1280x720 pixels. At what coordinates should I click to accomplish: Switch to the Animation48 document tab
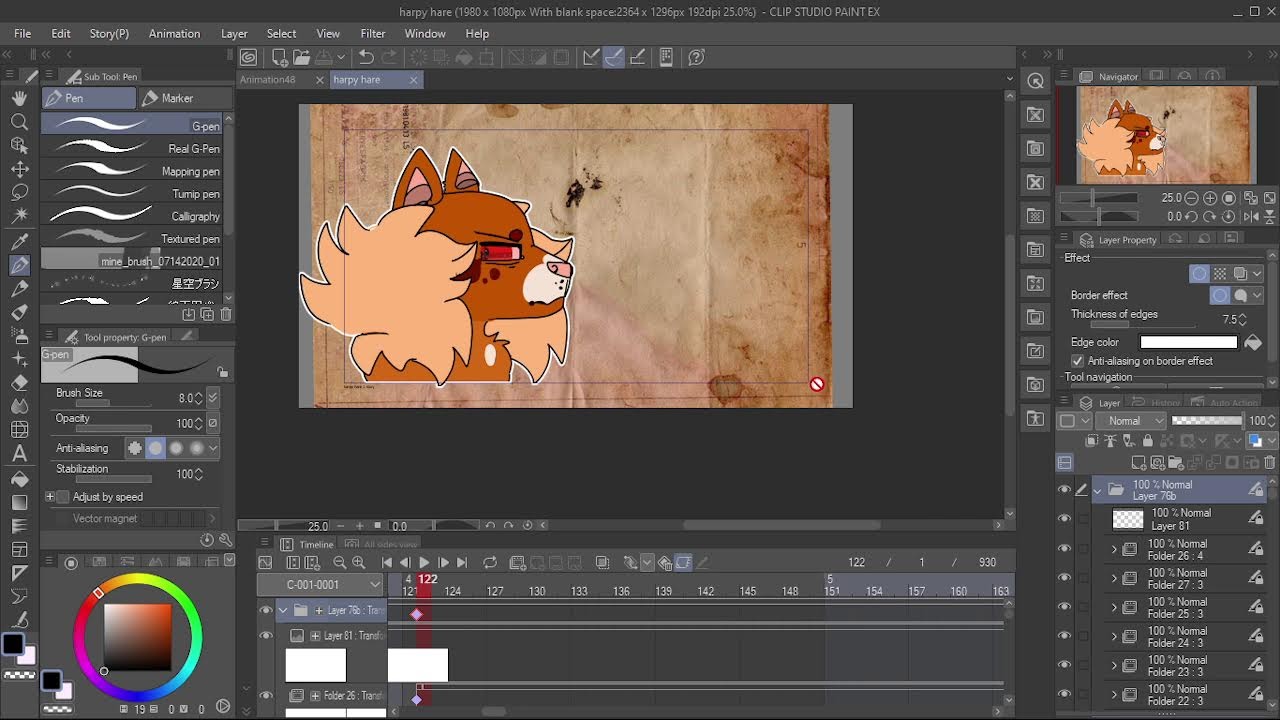[x=268, y=80]
